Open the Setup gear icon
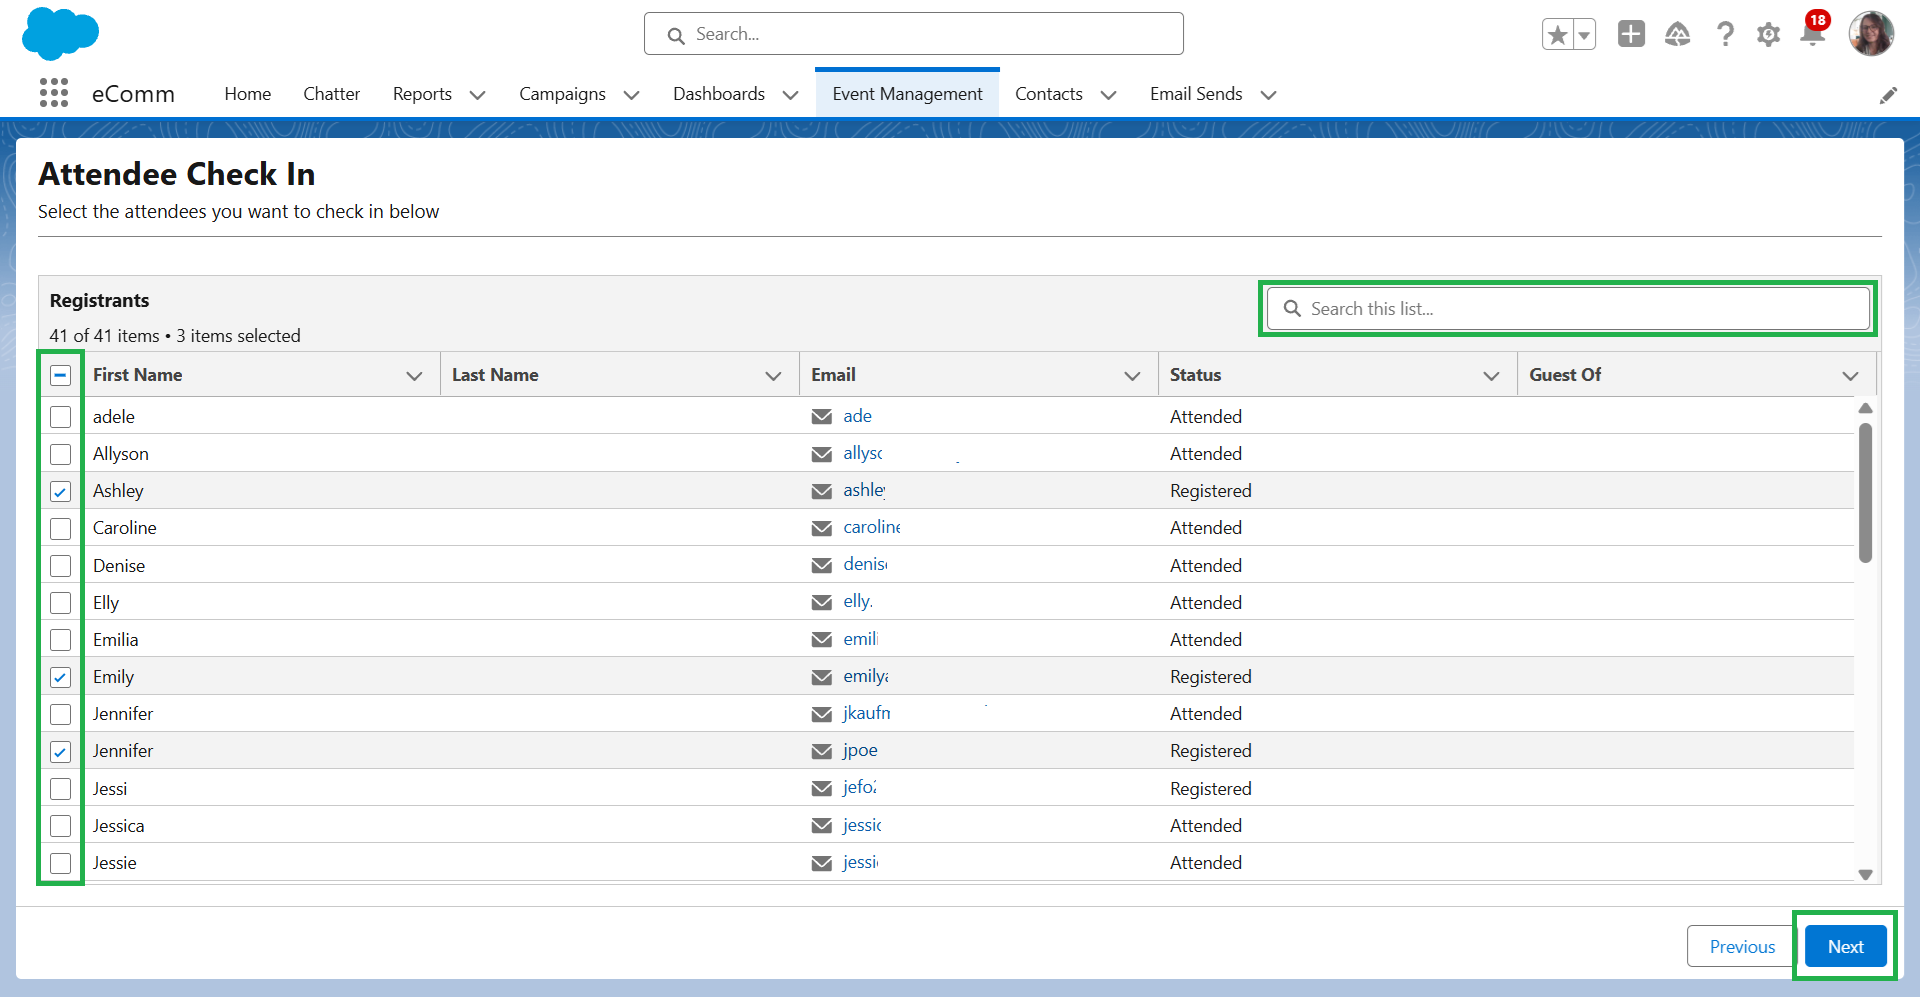1920x997 pixels. 1768,35
